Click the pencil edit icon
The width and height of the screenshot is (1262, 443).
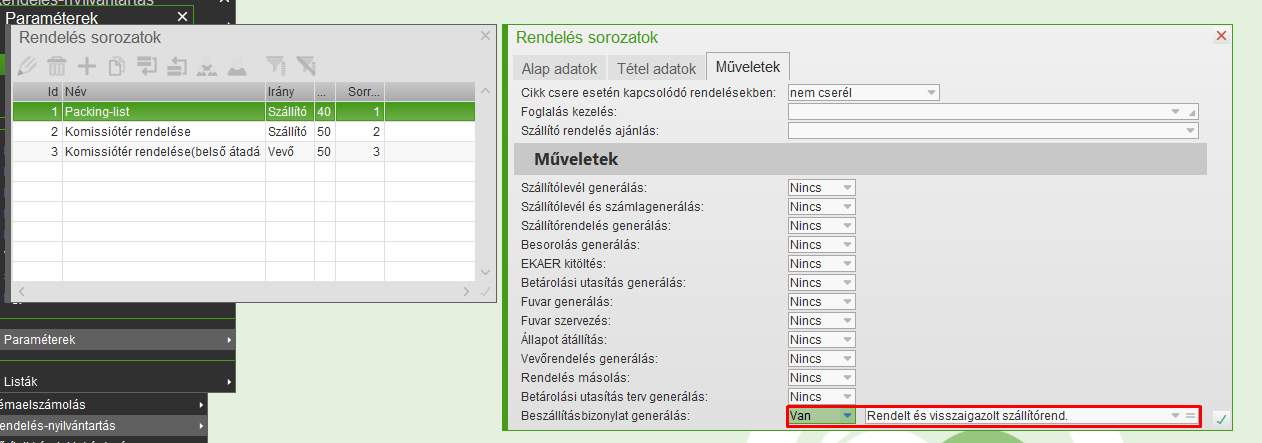[x=27, y=66]
